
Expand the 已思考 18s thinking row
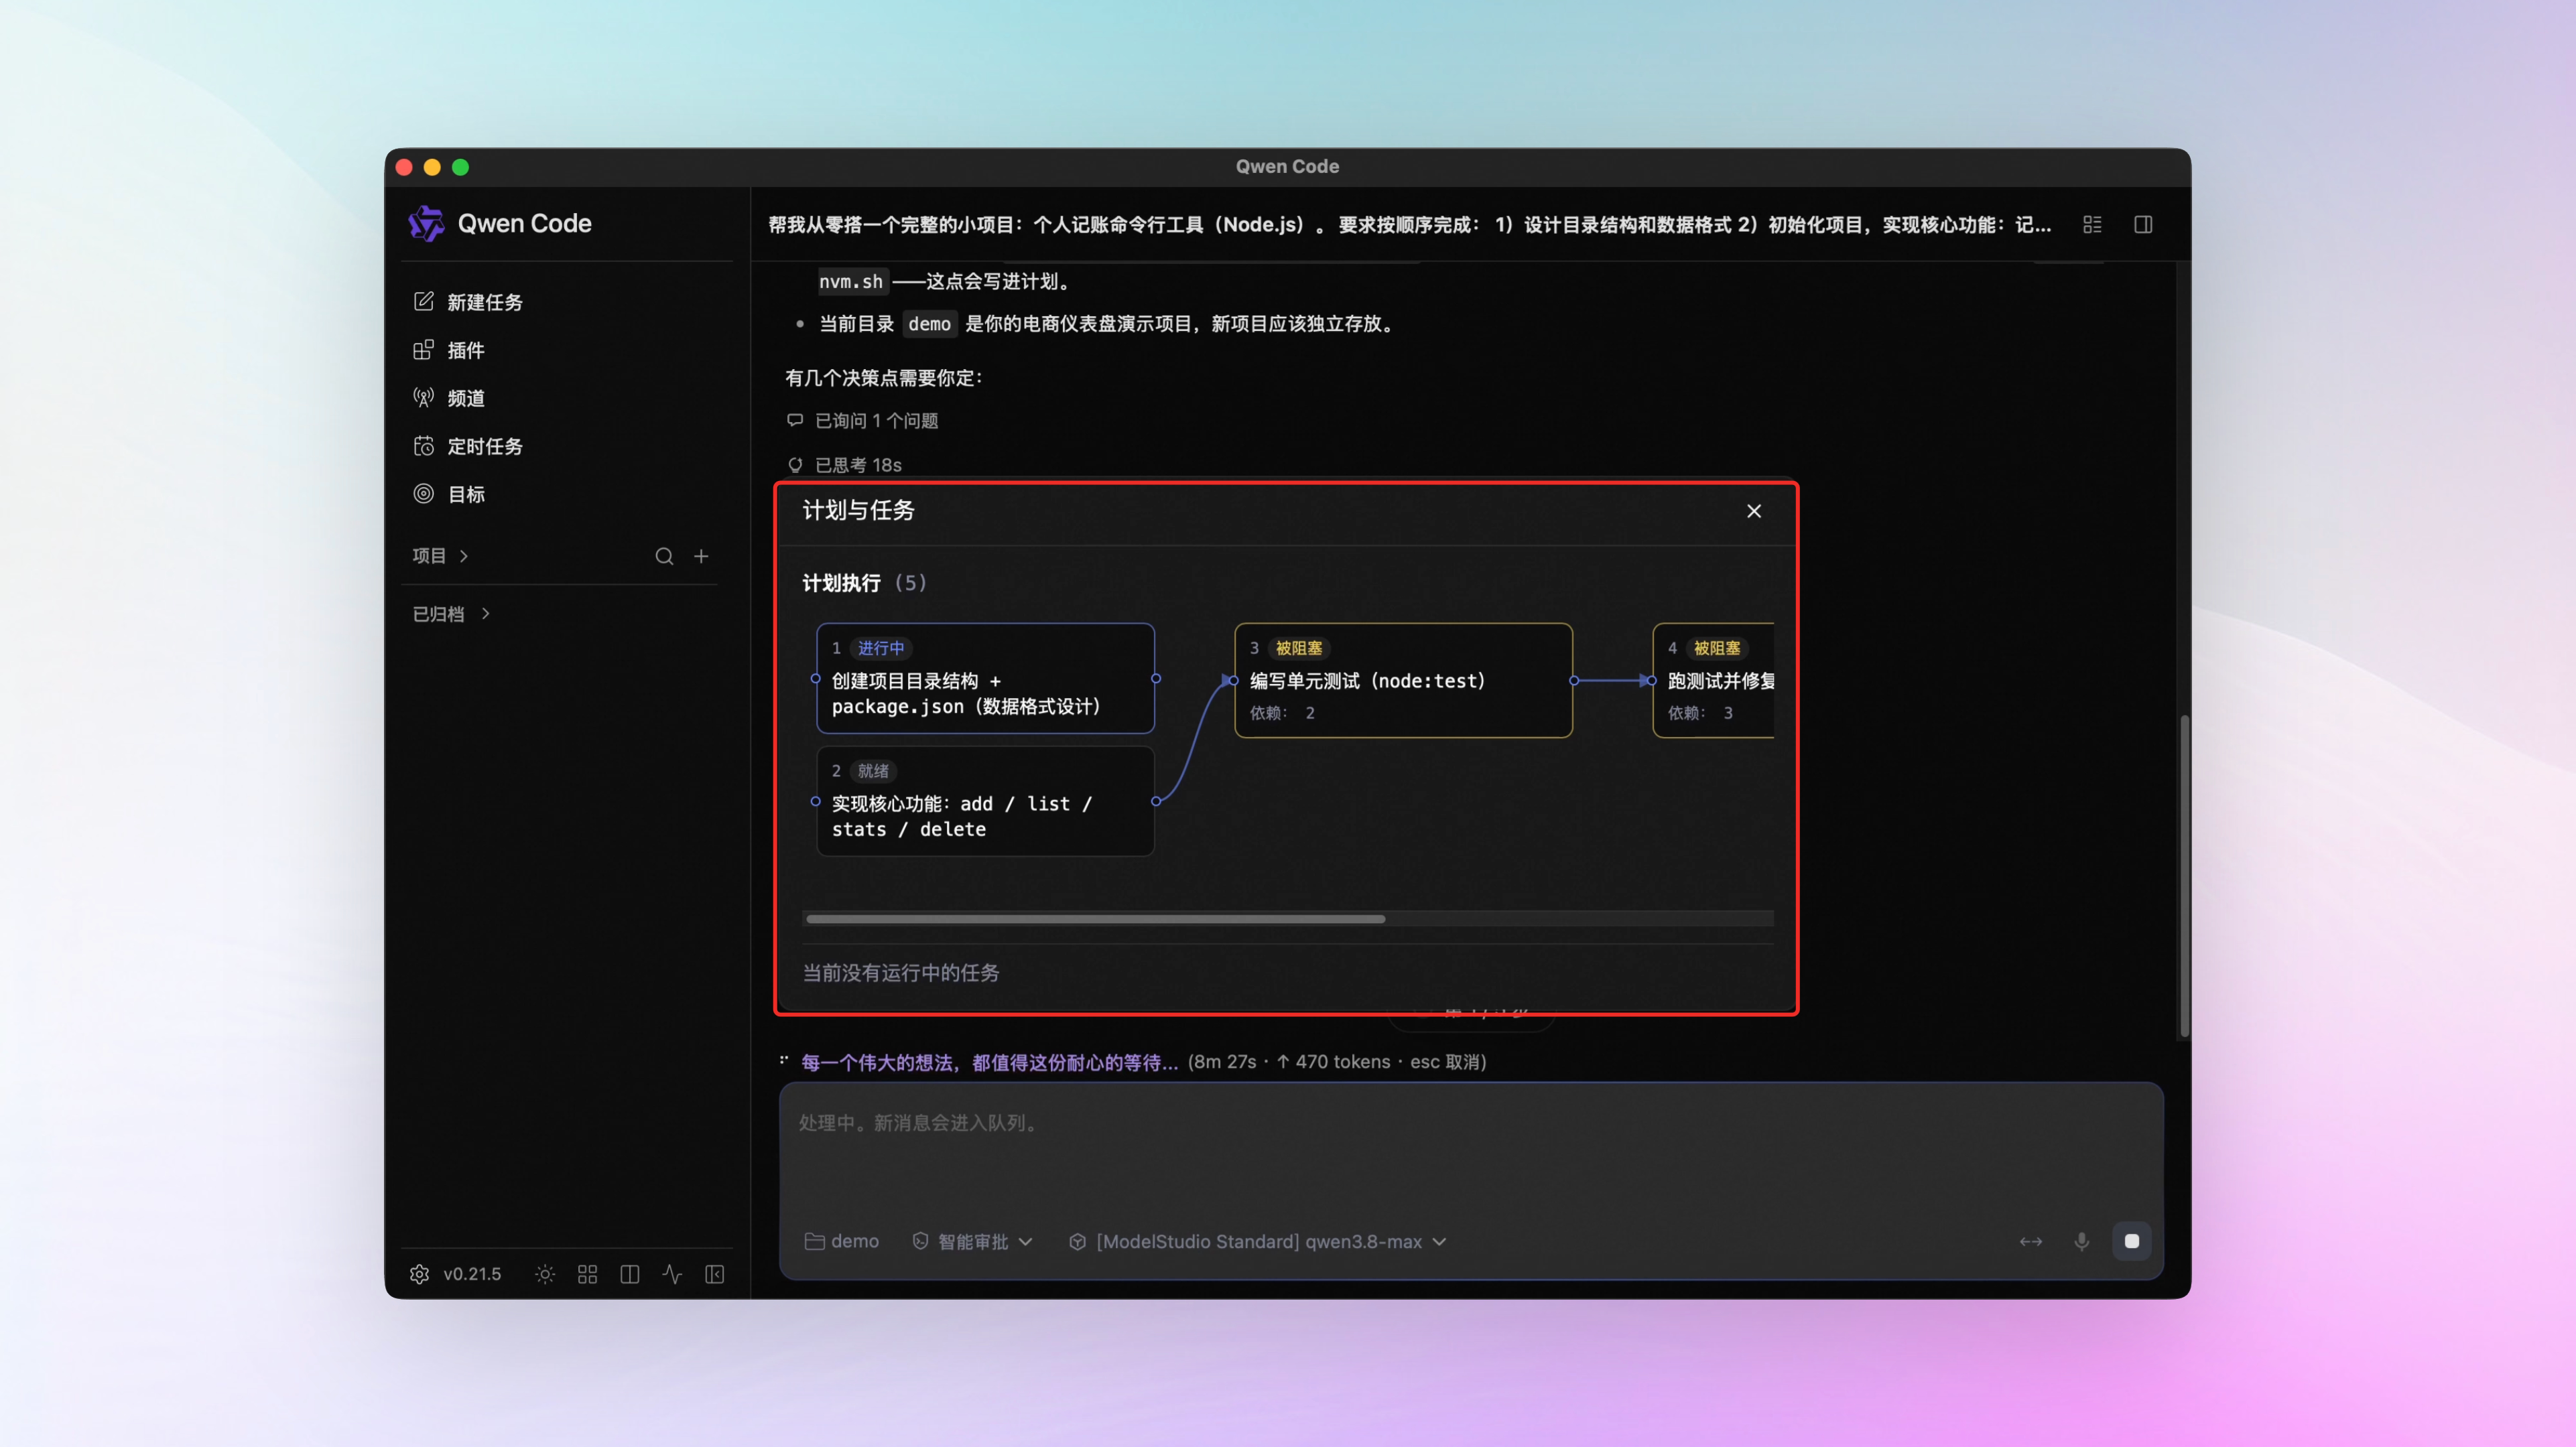(845, 465)
